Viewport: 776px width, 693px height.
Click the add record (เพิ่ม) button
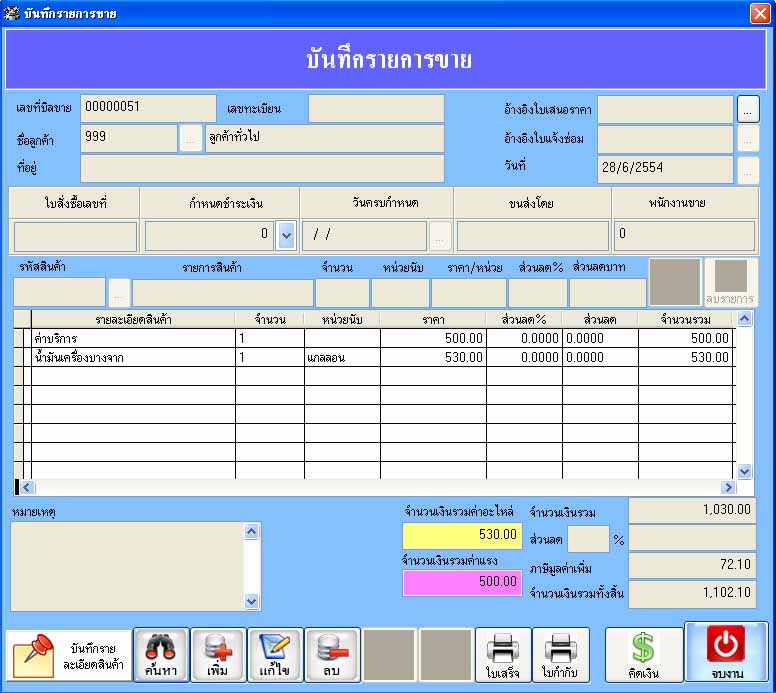(218, 655)
